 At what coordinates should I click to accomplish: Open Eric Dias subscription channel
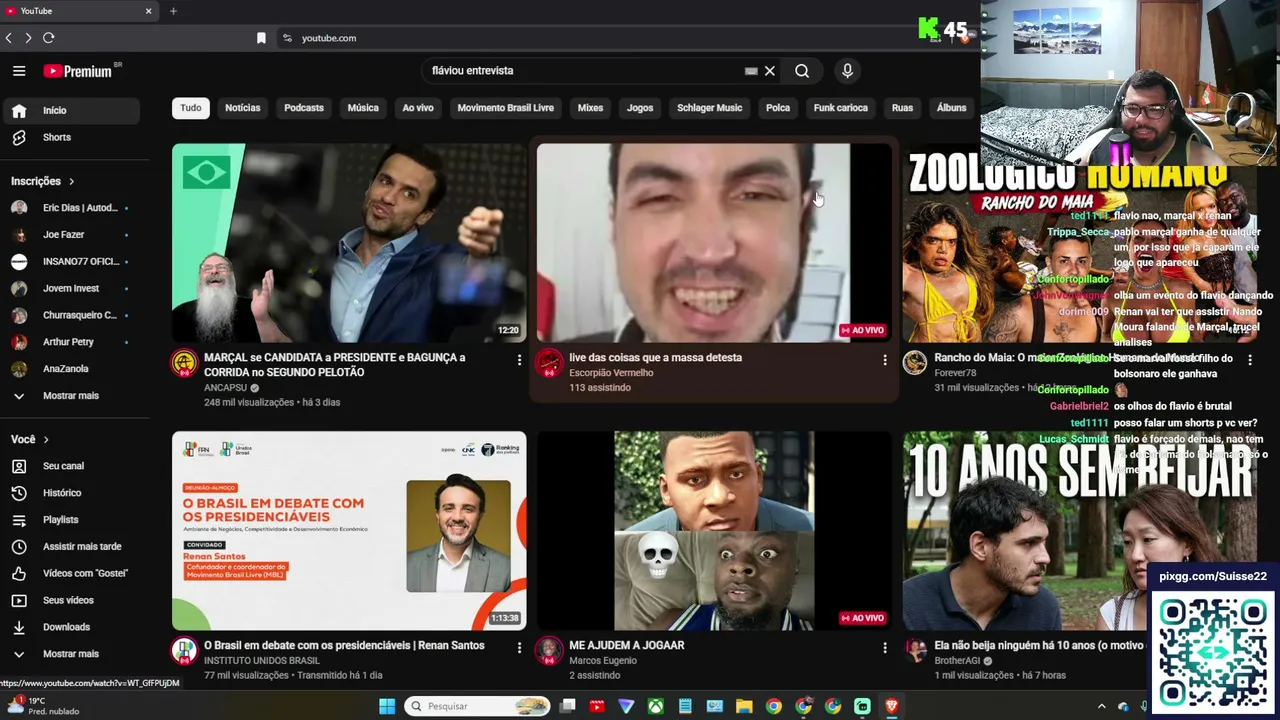pyautogui.click(x=70, y=208)
